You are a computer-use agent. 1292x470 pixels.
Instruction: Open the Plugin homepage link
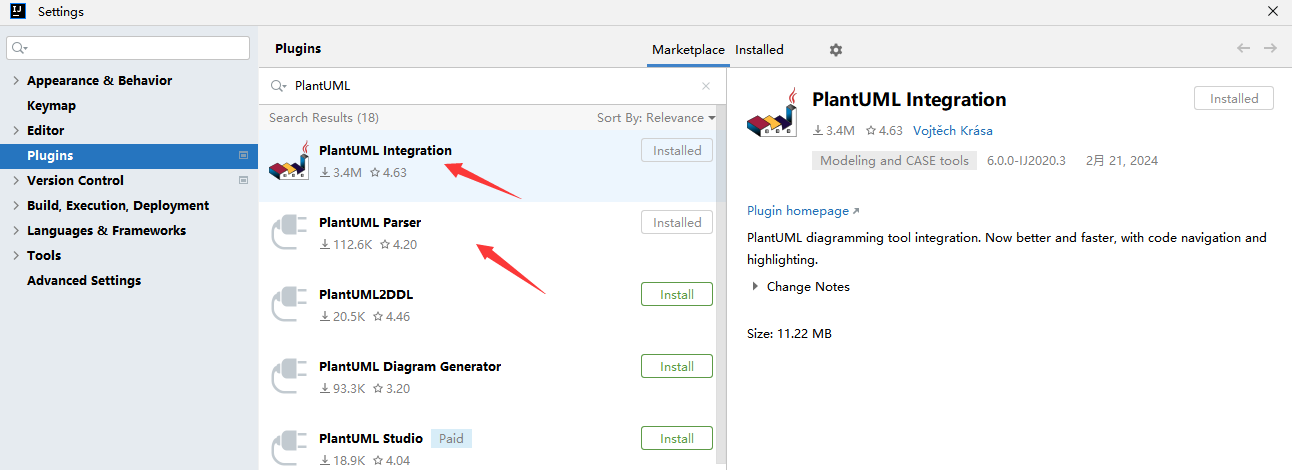pyautogui.click(x=803, y=211)
